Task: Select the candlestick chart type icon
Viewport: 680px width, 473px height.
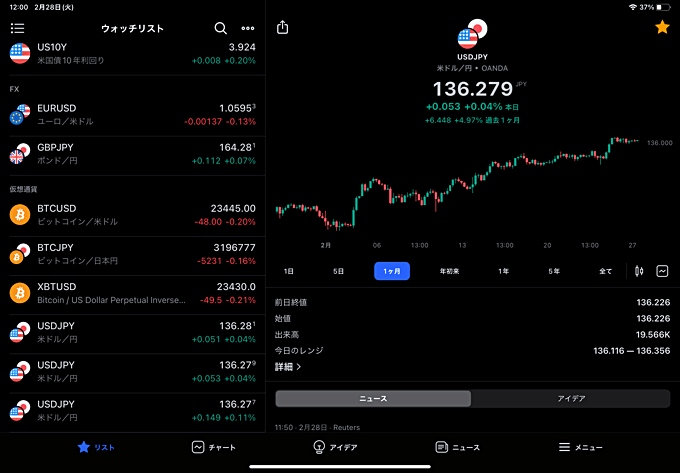Action: pyautogui.click(x=639, y=271)
